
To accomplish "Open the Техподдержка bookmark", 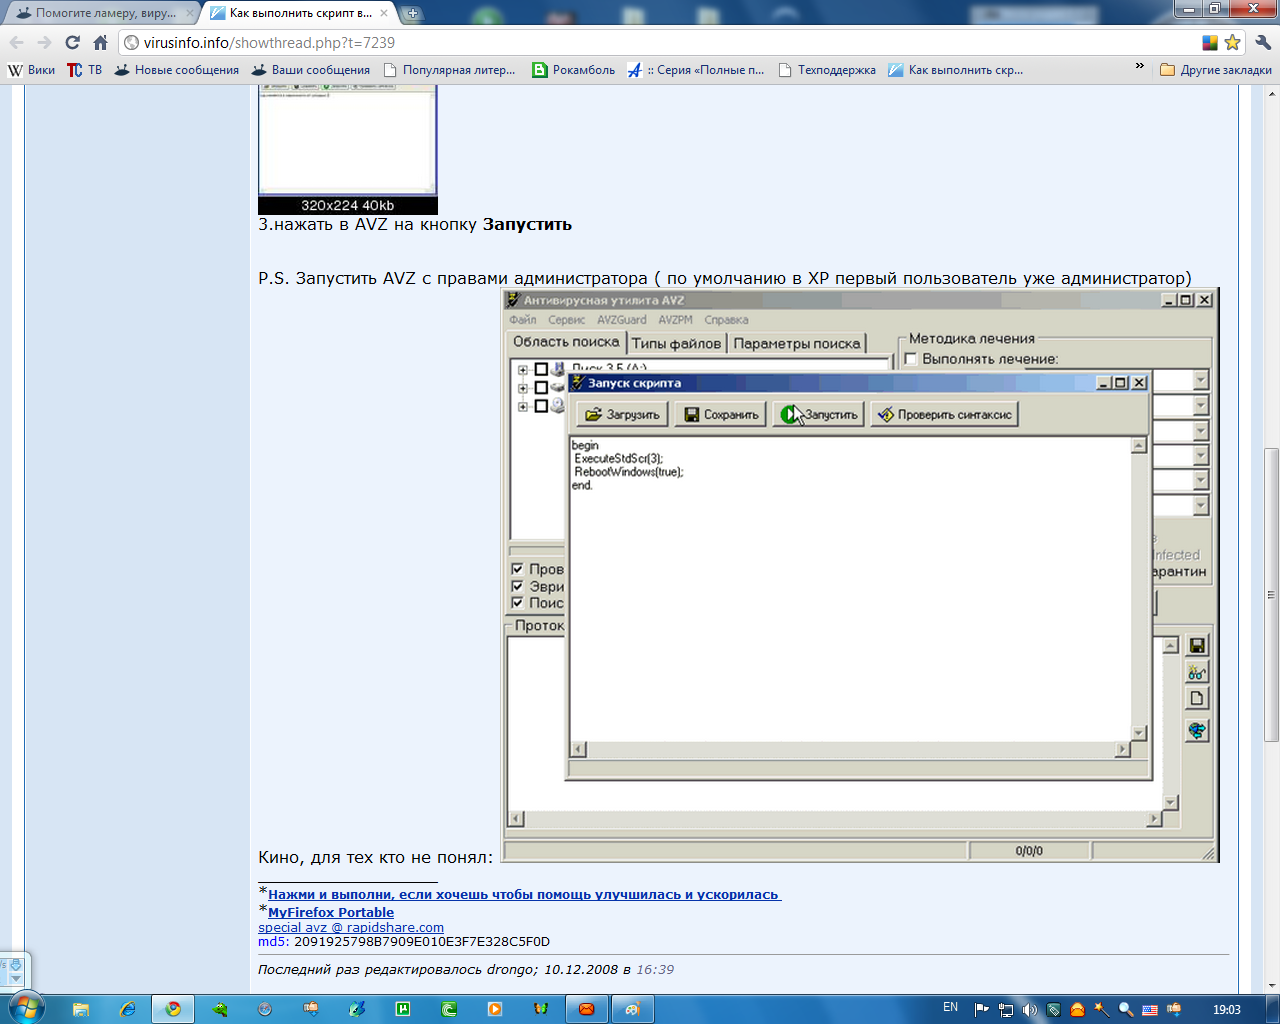I will click(x=827, y=70).
